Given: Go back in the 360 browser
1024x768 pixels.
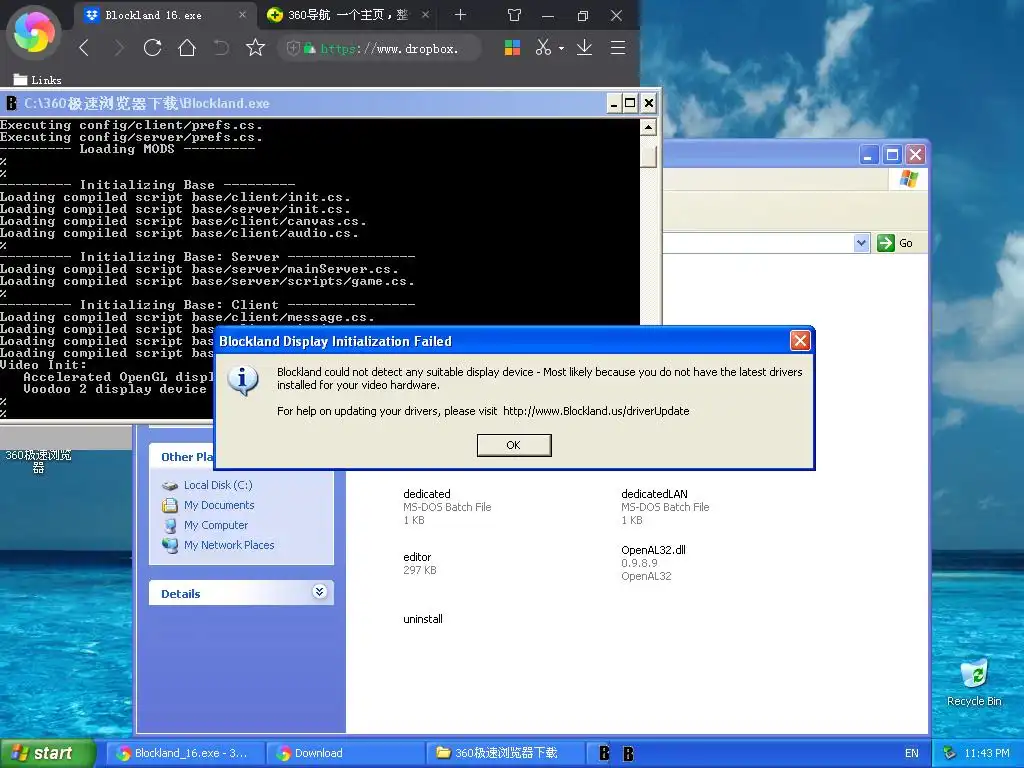Looking at the screenshot, I should [84, 48].
